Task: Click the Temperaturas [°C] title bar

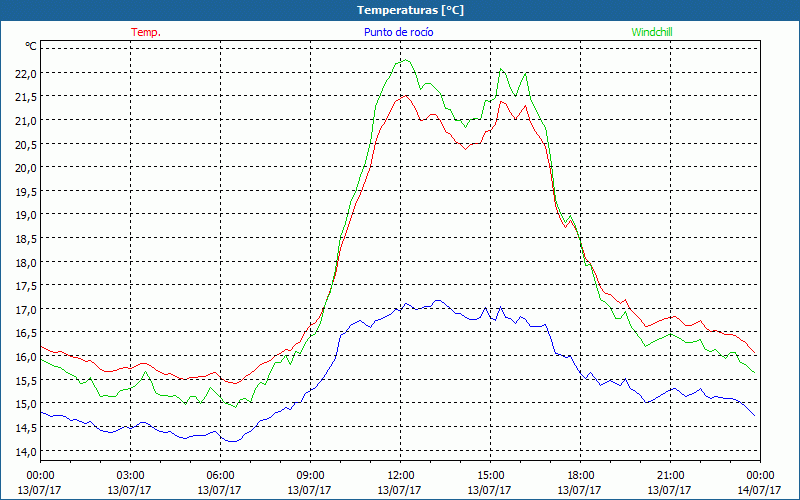Action: (400, 10)
